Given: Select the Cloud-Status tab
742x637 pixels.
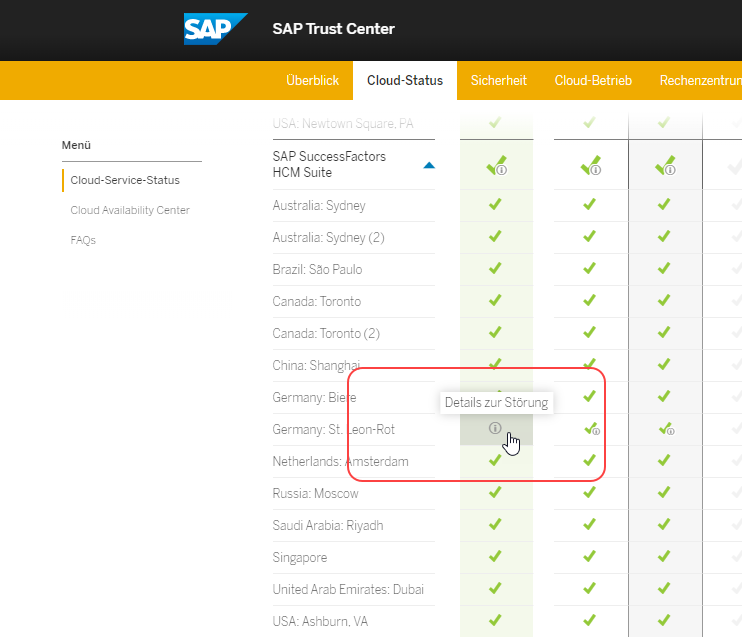Looking at the screenshot, I should tap(405, 80).
